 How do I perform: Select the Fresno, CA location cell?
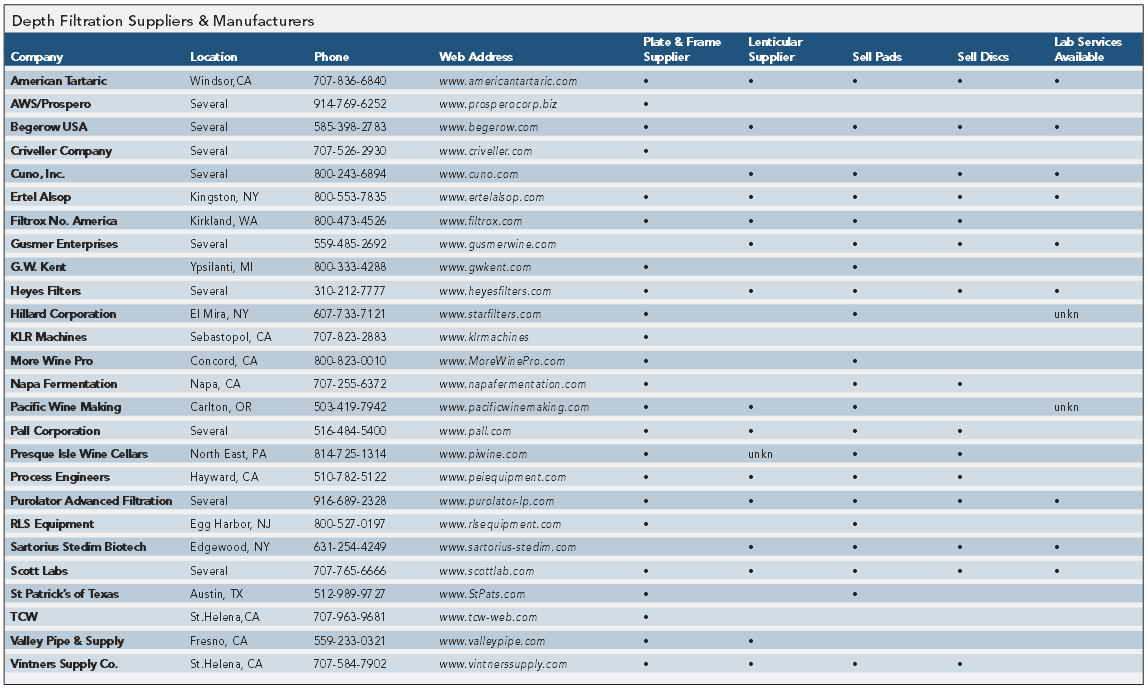click(x=218, y=641)
